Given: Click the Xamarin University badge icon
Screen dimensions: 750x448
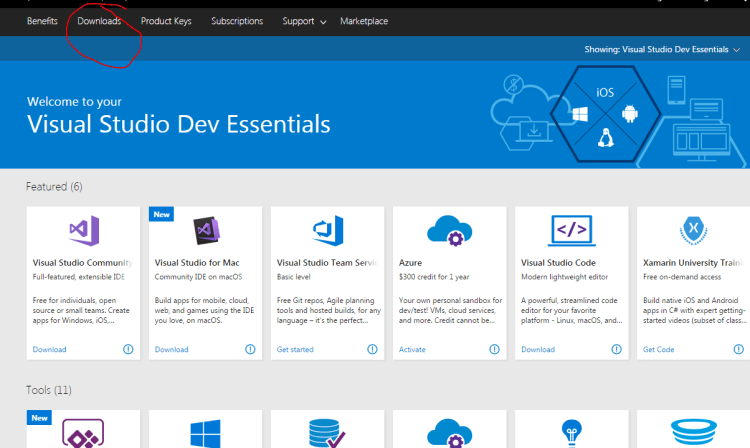Looking at the screenshot, I should point(694,230).
